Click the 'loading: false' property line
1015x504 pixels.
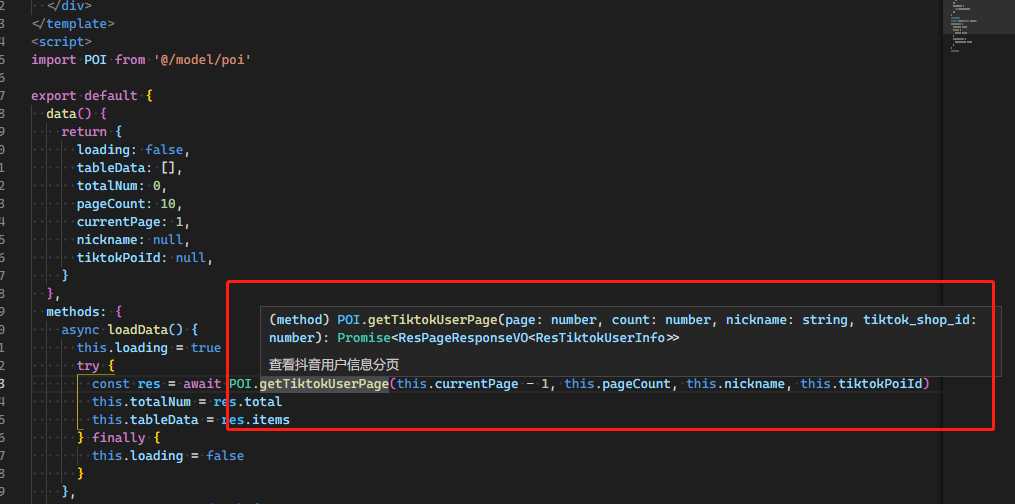(134, 149)
